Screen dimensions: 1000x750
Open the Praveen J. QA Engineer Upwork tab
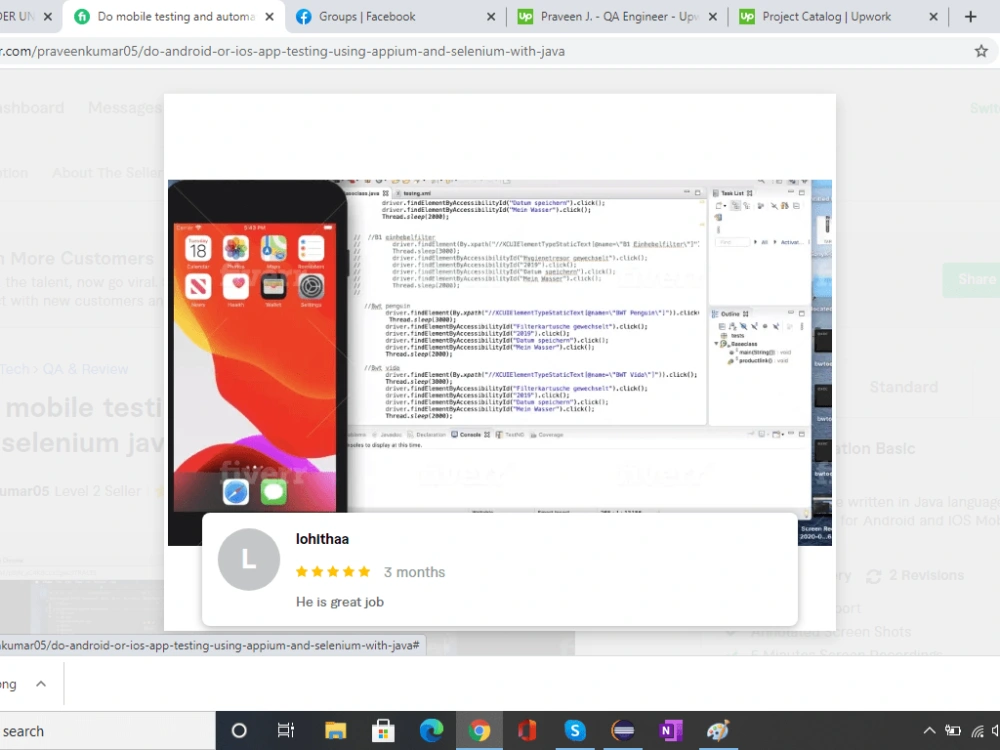click(619, 17)
